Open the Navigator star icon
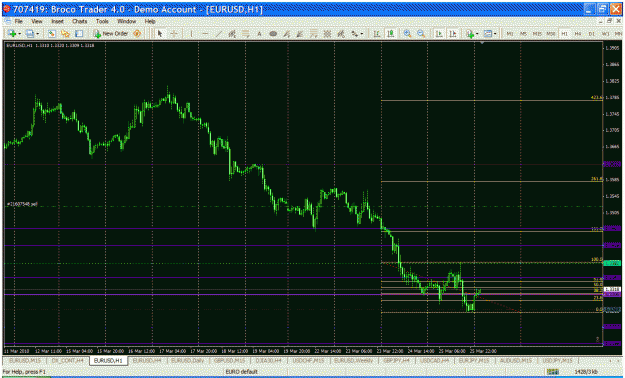The width and height of the screenshot is (625, 378). point(65,34)
